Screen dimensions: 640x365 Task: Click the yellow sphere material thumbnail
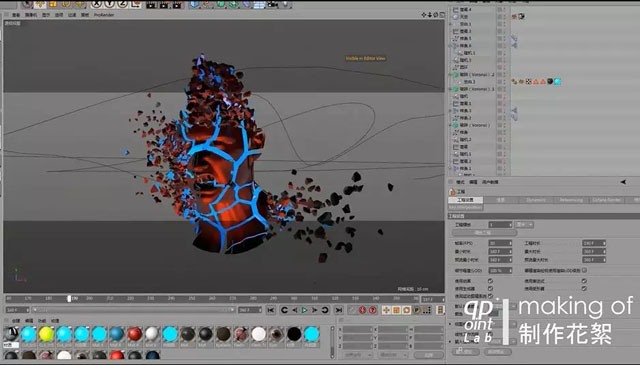pyautogui.click(x=46, y=334)
